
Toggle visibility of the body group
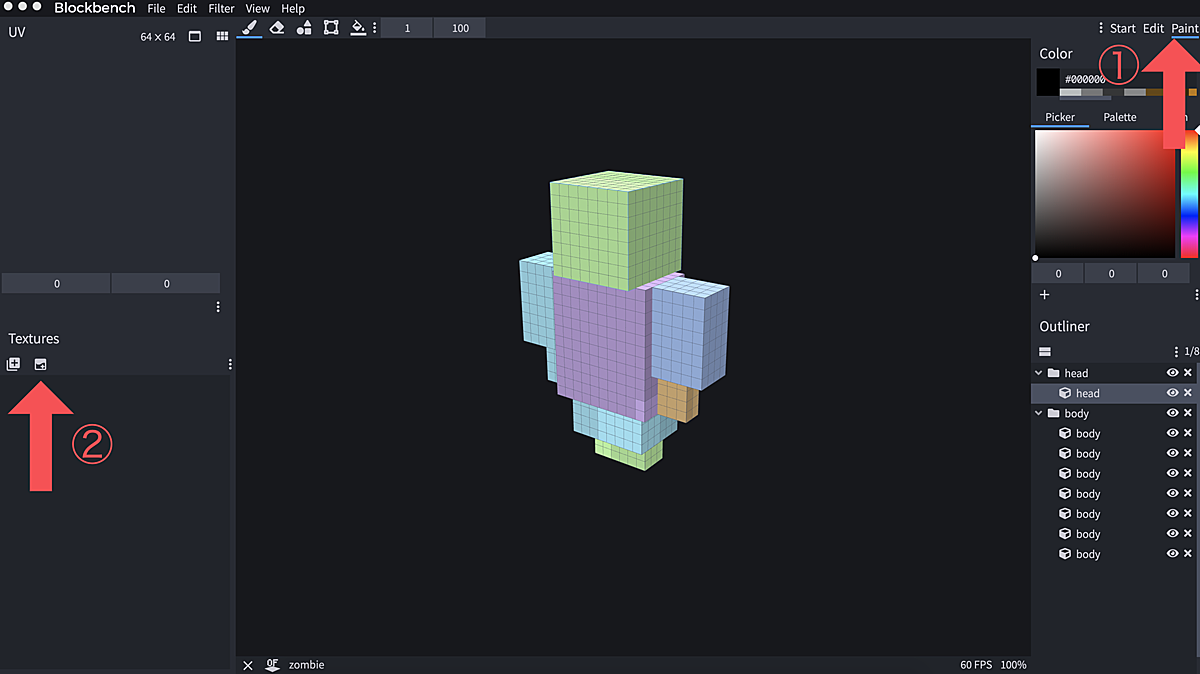pyautogui.click(x=1172, y=413)
